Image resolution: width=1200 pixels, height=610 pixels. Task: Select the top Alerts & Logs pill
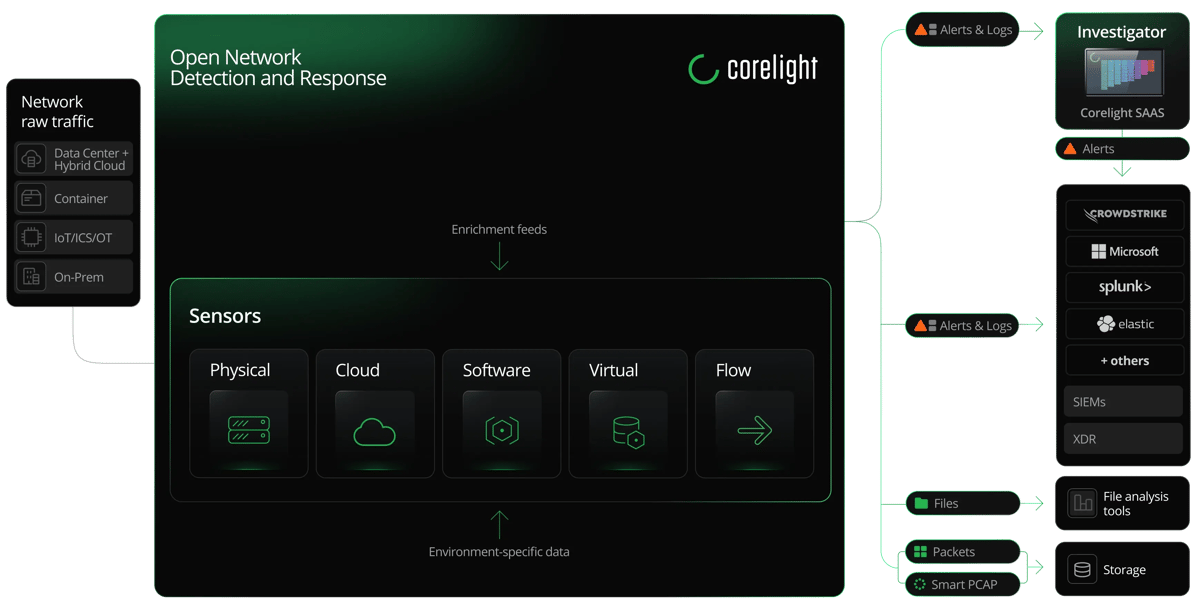coord(962,30)
